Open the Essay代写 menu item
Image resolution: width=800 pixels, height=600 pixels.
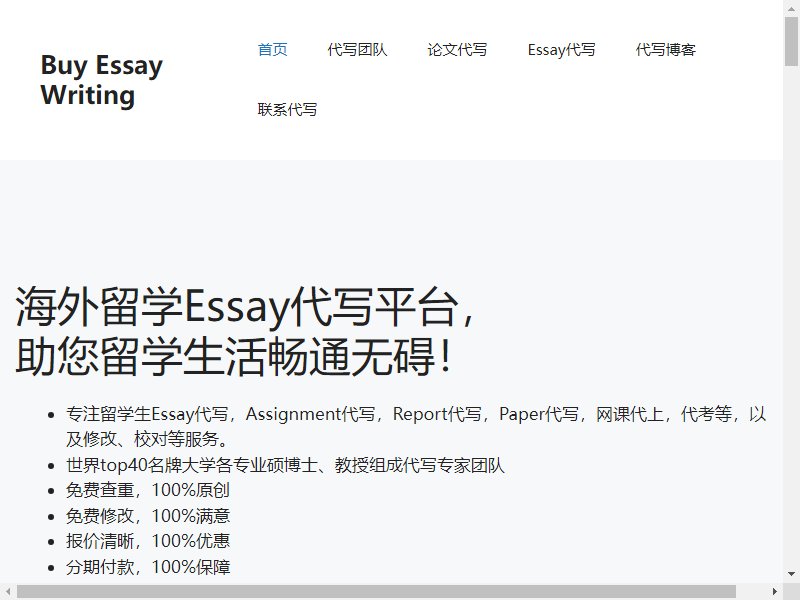point(561,49)
